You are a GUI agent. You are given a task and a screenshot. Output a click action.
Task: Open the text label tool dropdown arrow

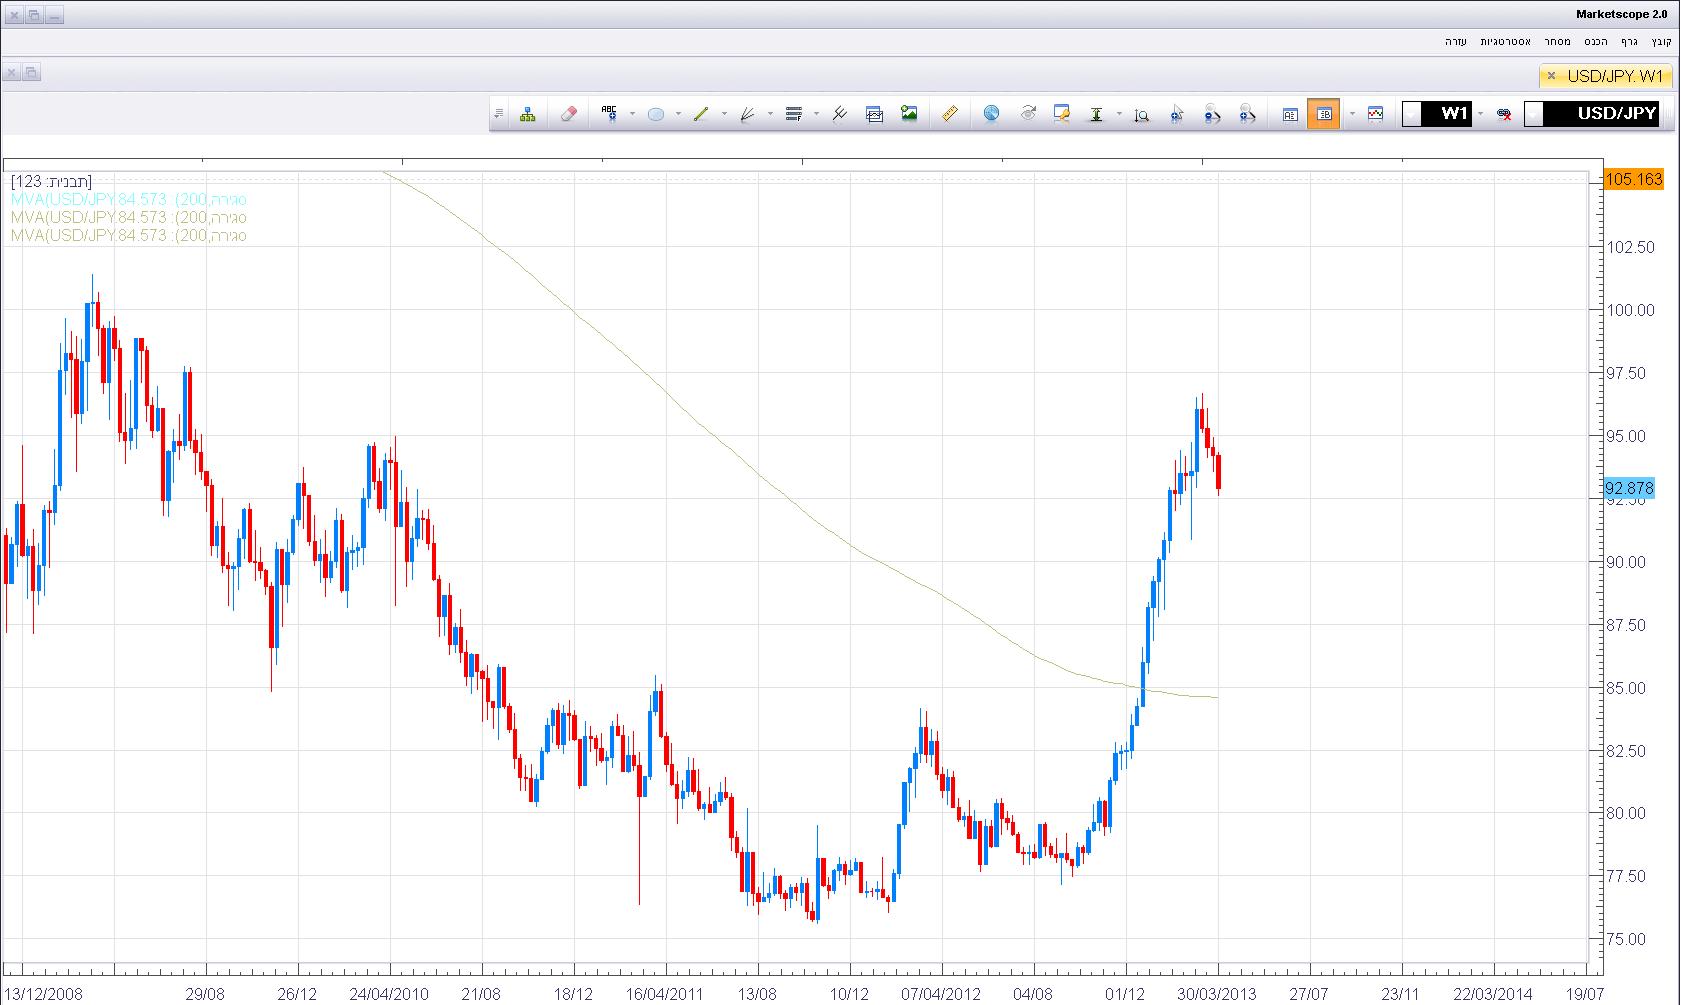coord(632,114)
